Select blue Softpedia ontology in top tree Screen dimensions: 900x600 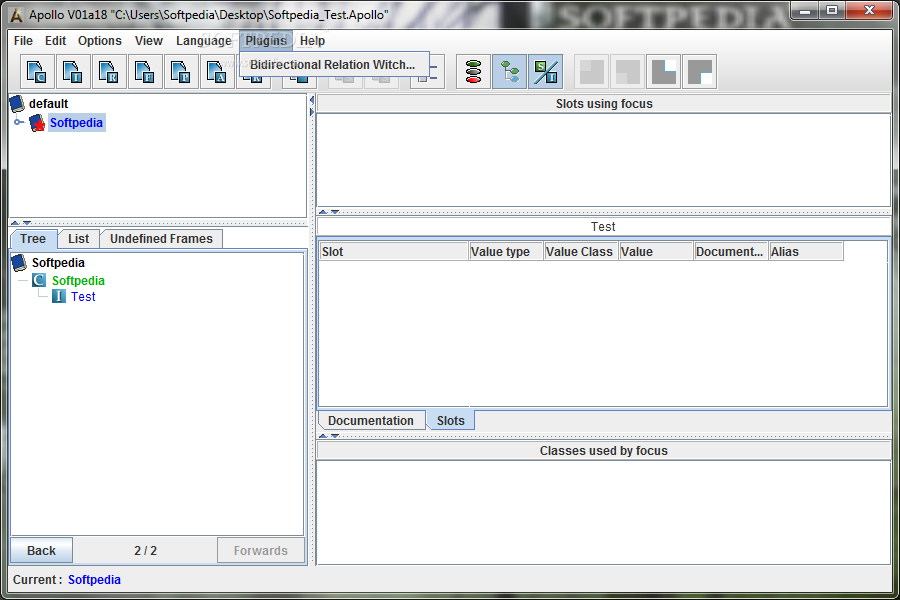(76, 123)
